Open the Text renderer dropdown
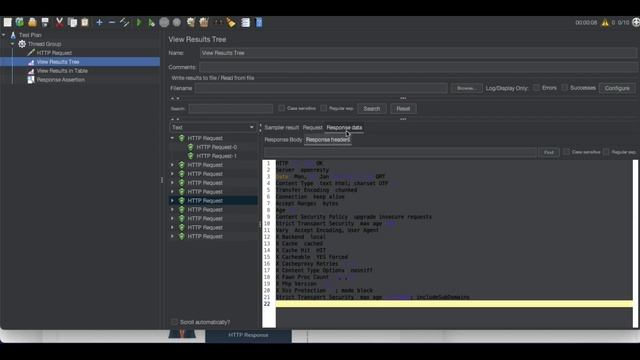 tap(213, 127)
